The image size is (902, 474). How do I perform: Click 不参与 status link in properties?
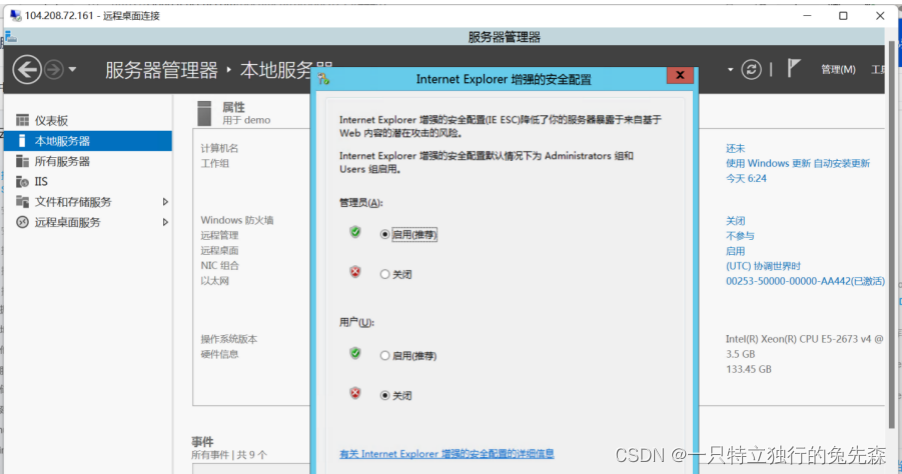coord(740,236)
